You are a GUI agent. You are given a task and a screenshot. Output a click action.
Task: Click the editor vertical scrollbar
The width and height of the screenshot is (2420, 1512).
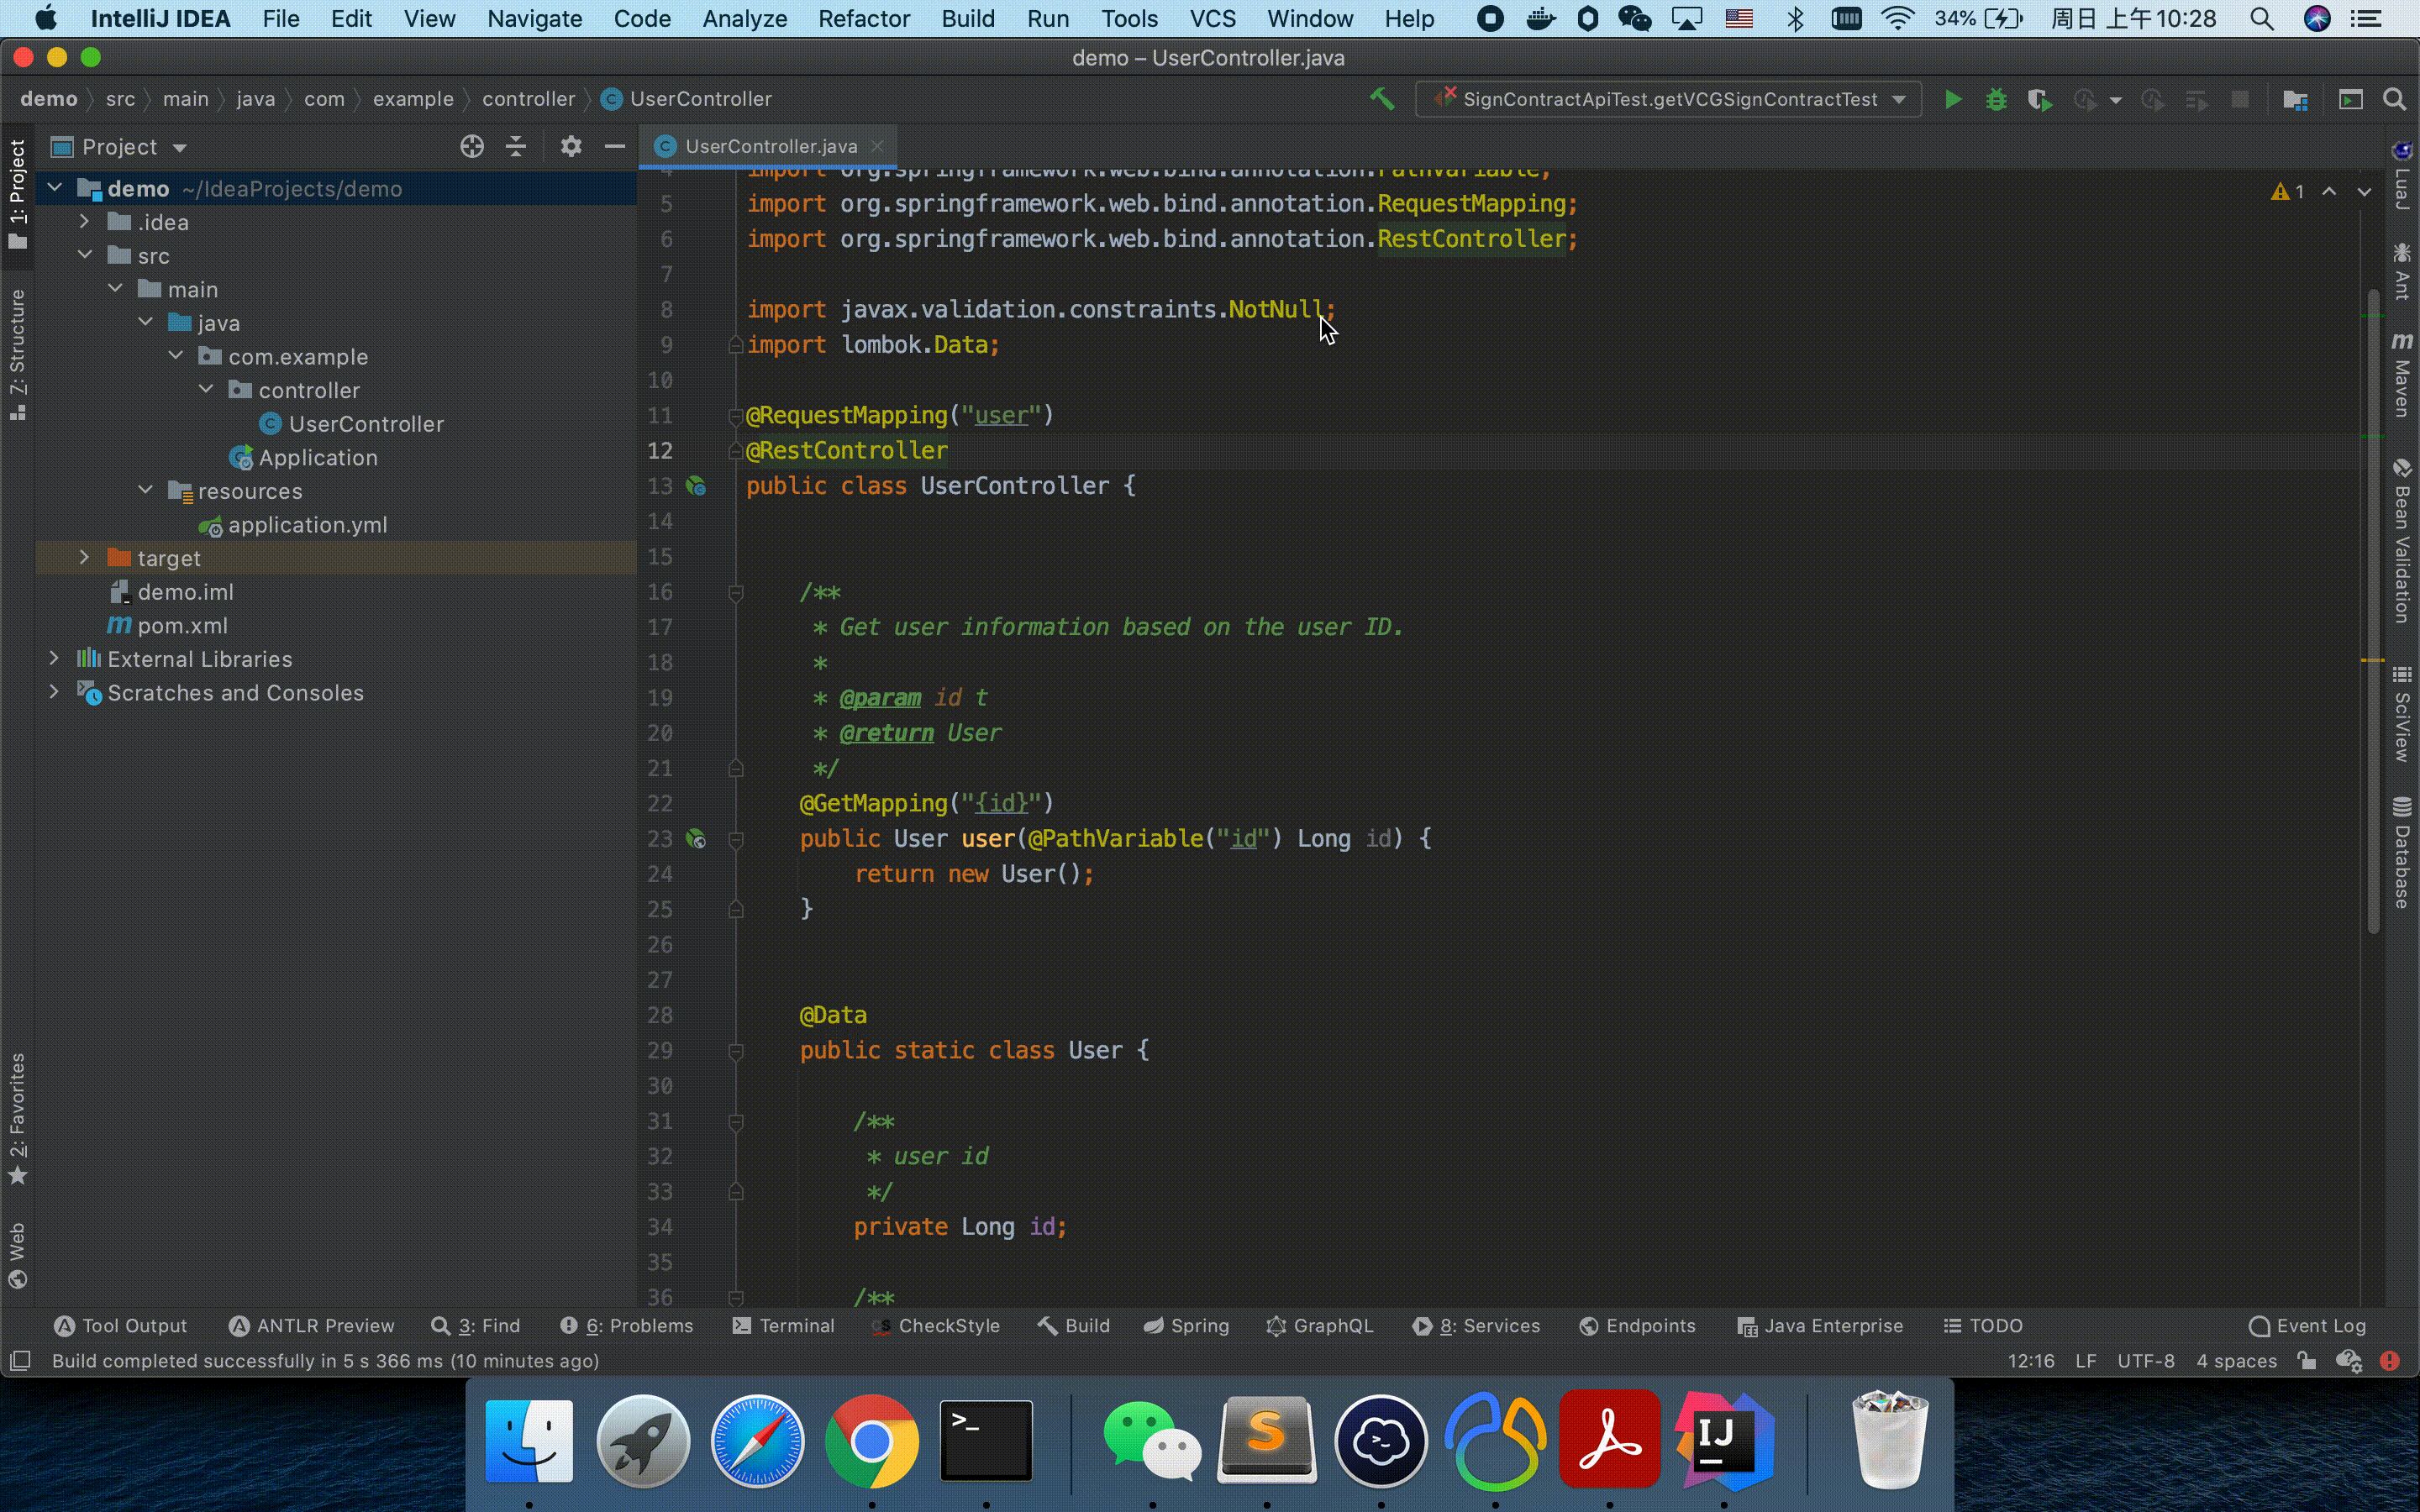tap(2373, 610)
